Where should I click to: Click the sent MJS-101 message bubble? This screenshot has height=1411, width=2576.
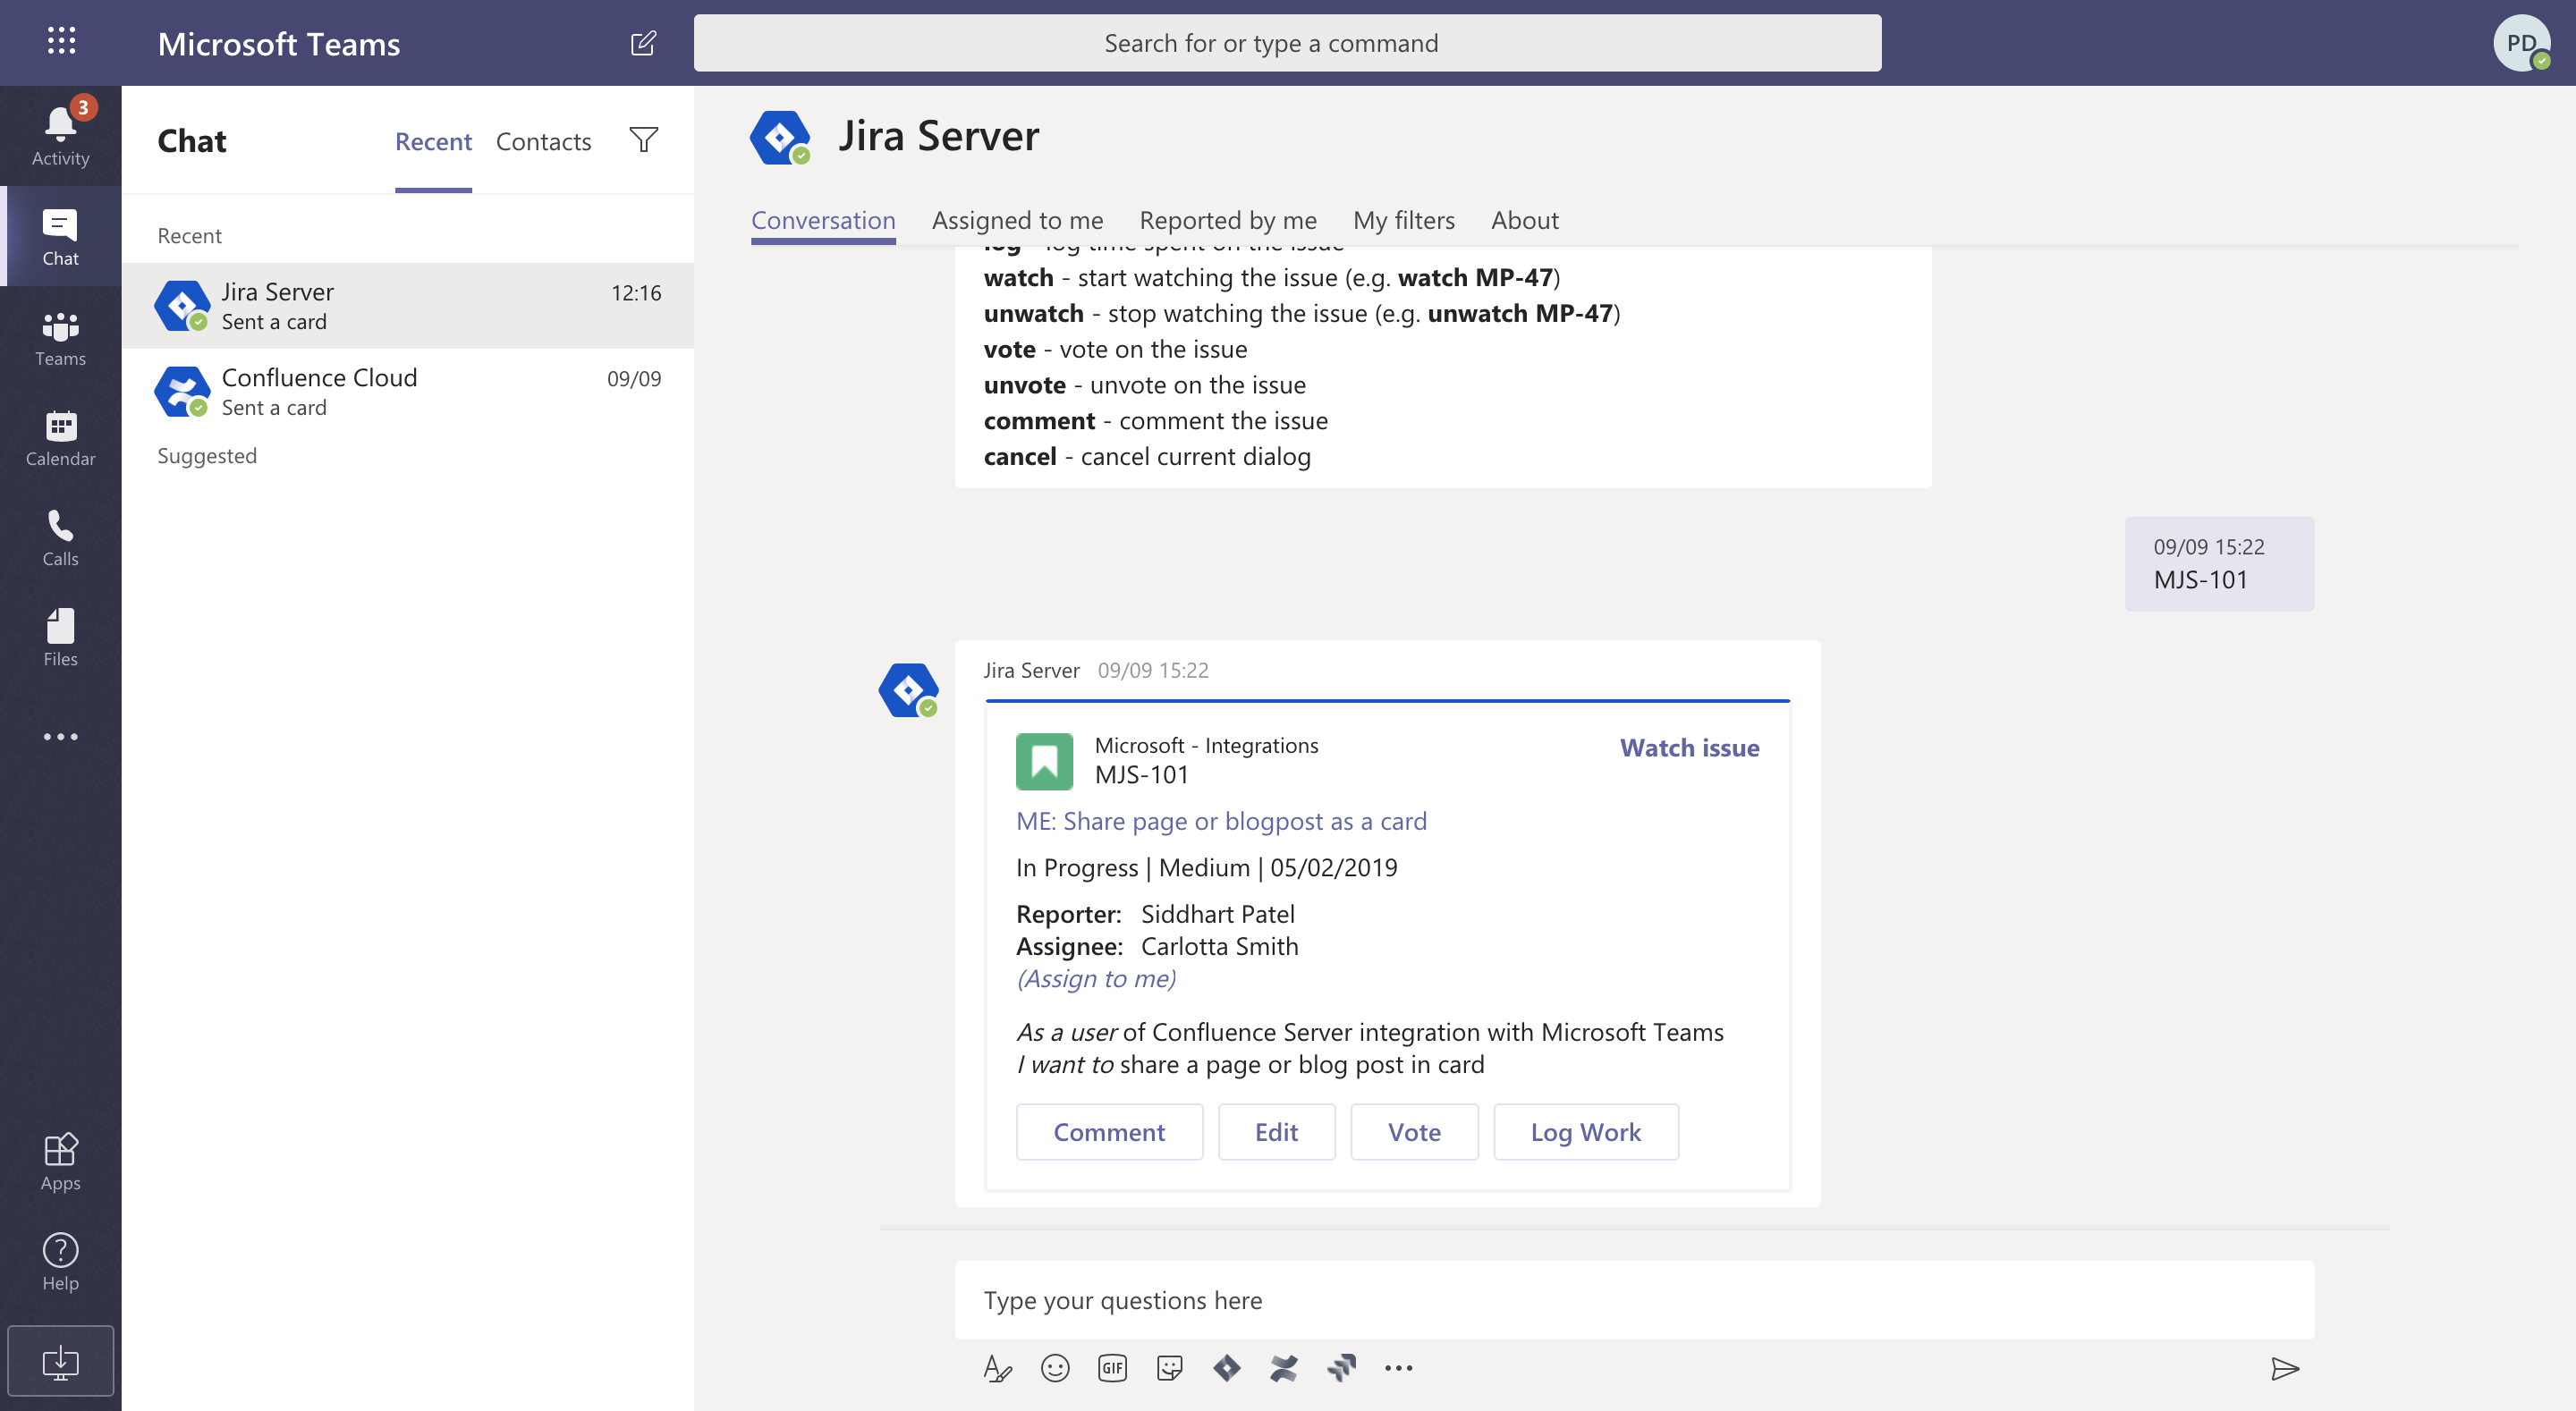(2219, 564)
